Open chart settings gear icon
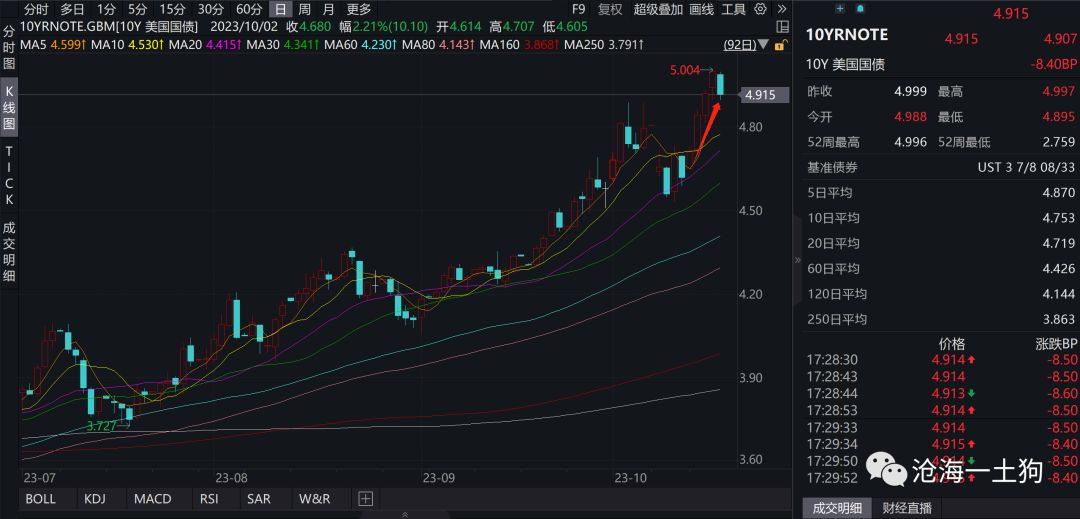 pyautogui.click(x=760, y=9)
